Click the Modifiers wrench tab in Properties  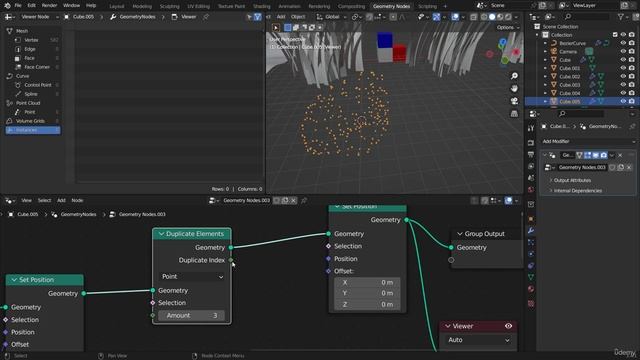(x=531, y=231)
